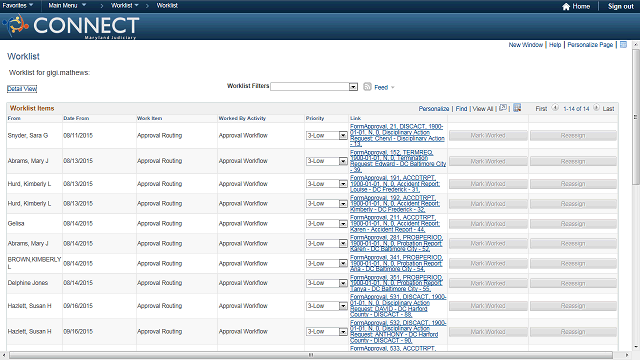The height and width of the screenshot is (360, 640).
Task: Click the vertical scrollbar thumb
Action: click(x=636, y=116)
